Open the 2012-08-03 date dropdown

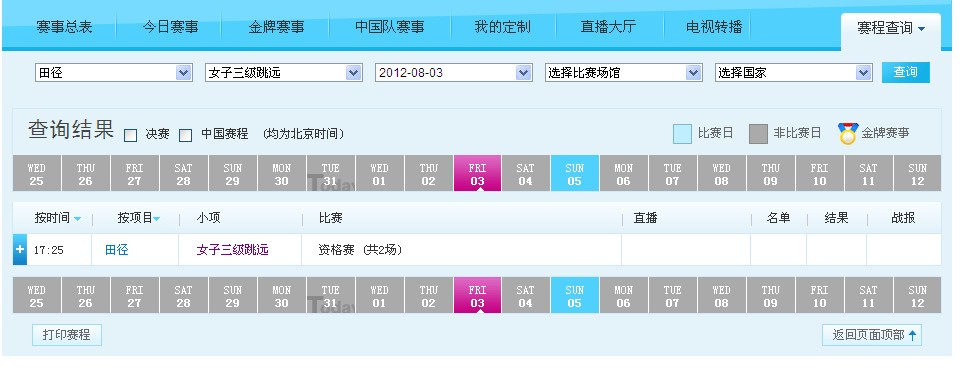click(454, 73)
